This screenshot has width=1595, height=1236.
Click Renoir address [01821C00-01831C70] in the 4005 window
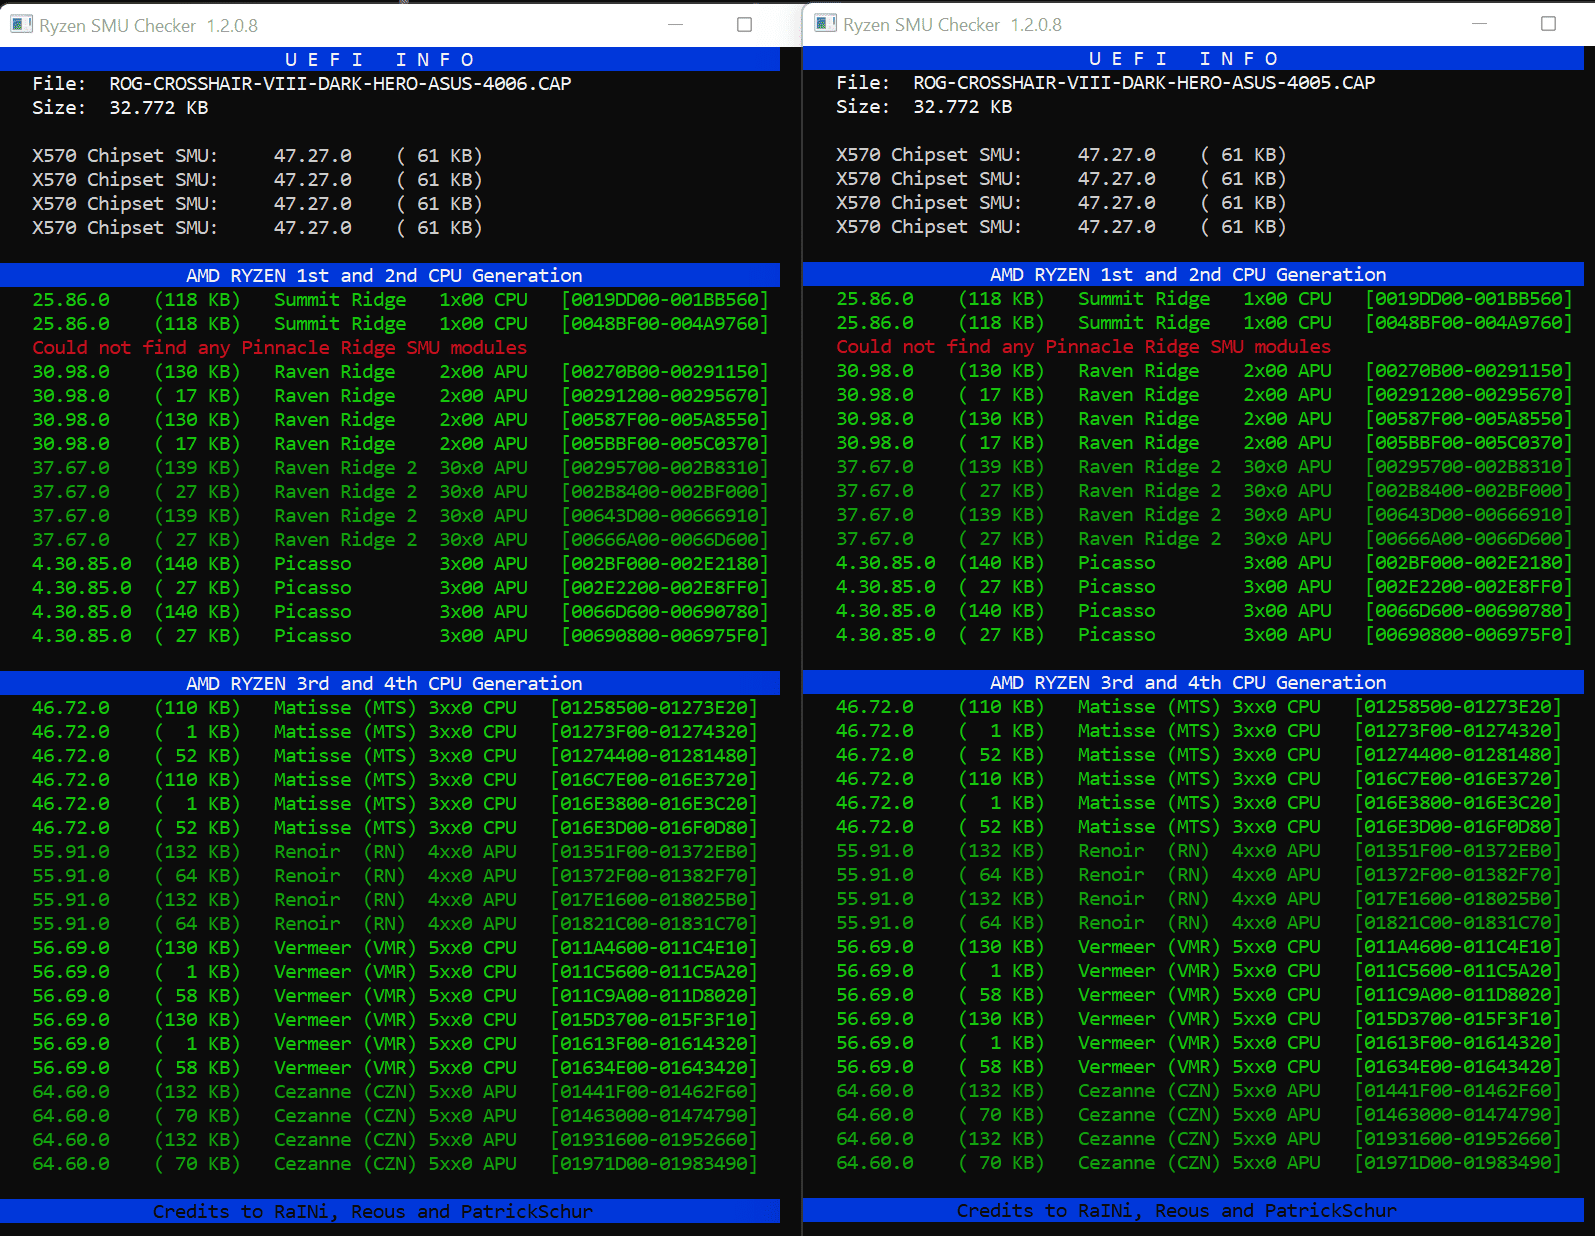point(1458,923)
